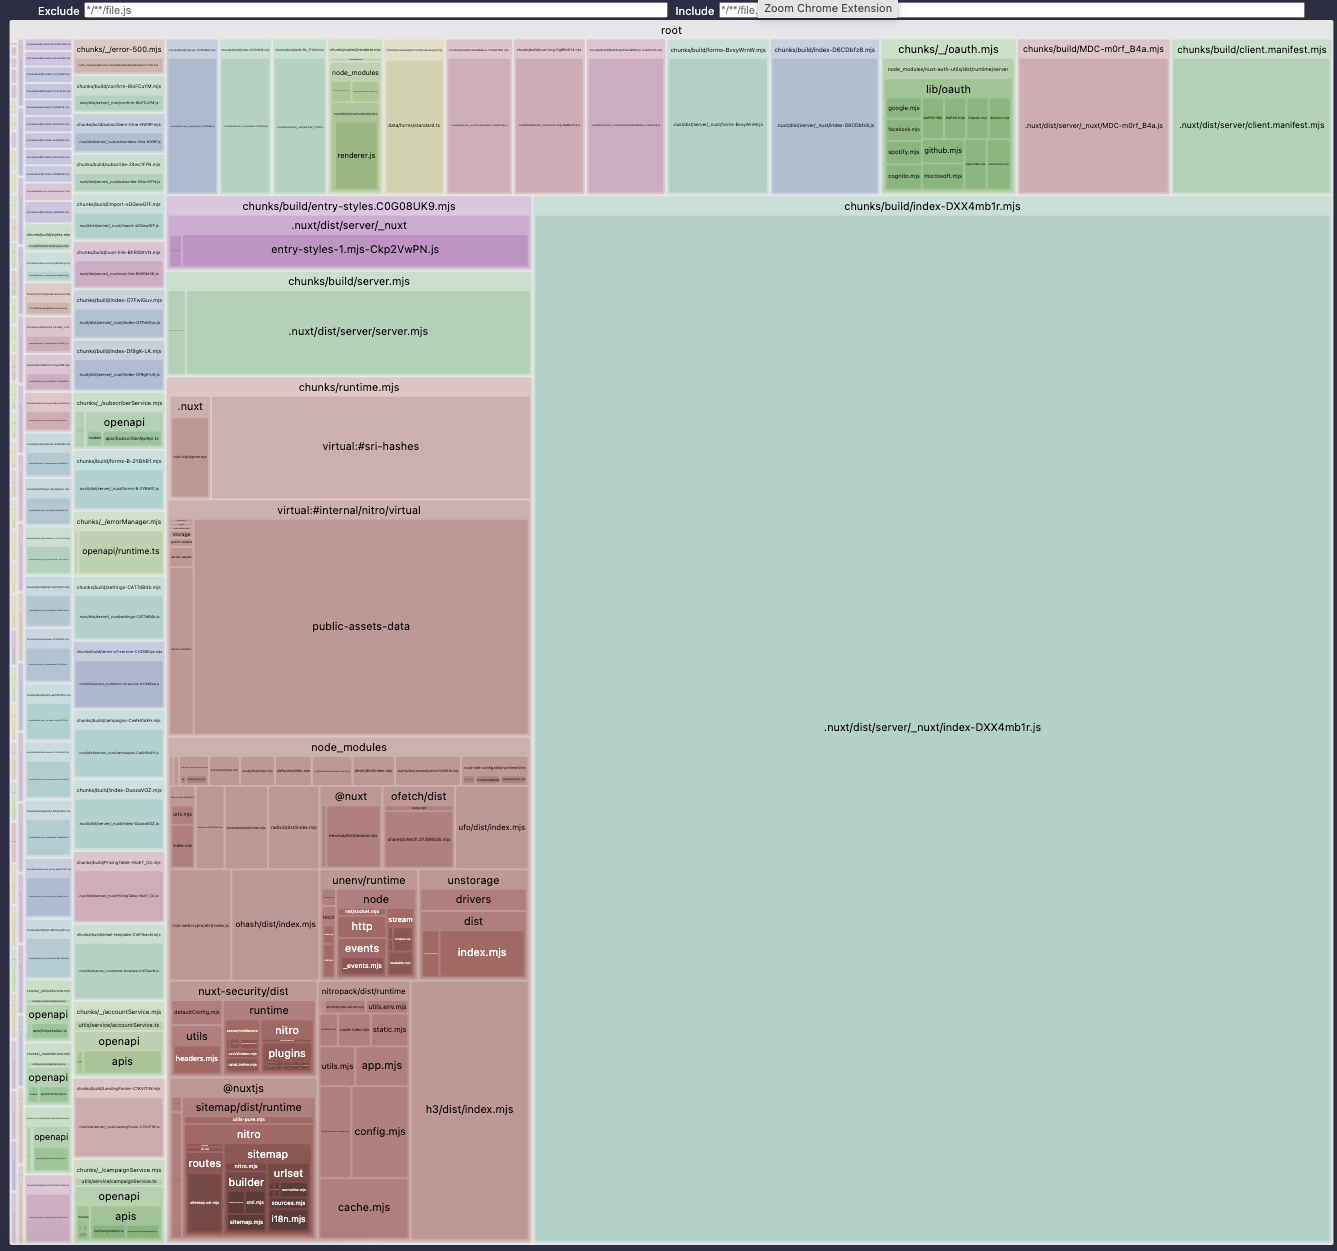
Task: Click the virtual:#sri-hashes block
Action: pyautogui.click(x=371, y=447)
